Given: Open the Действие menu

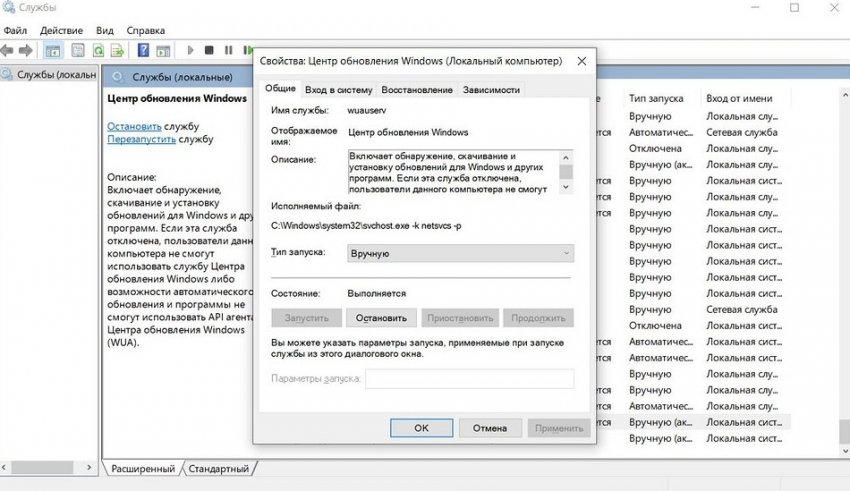Looking at the screenshot, I should click(x=62, y=31).
